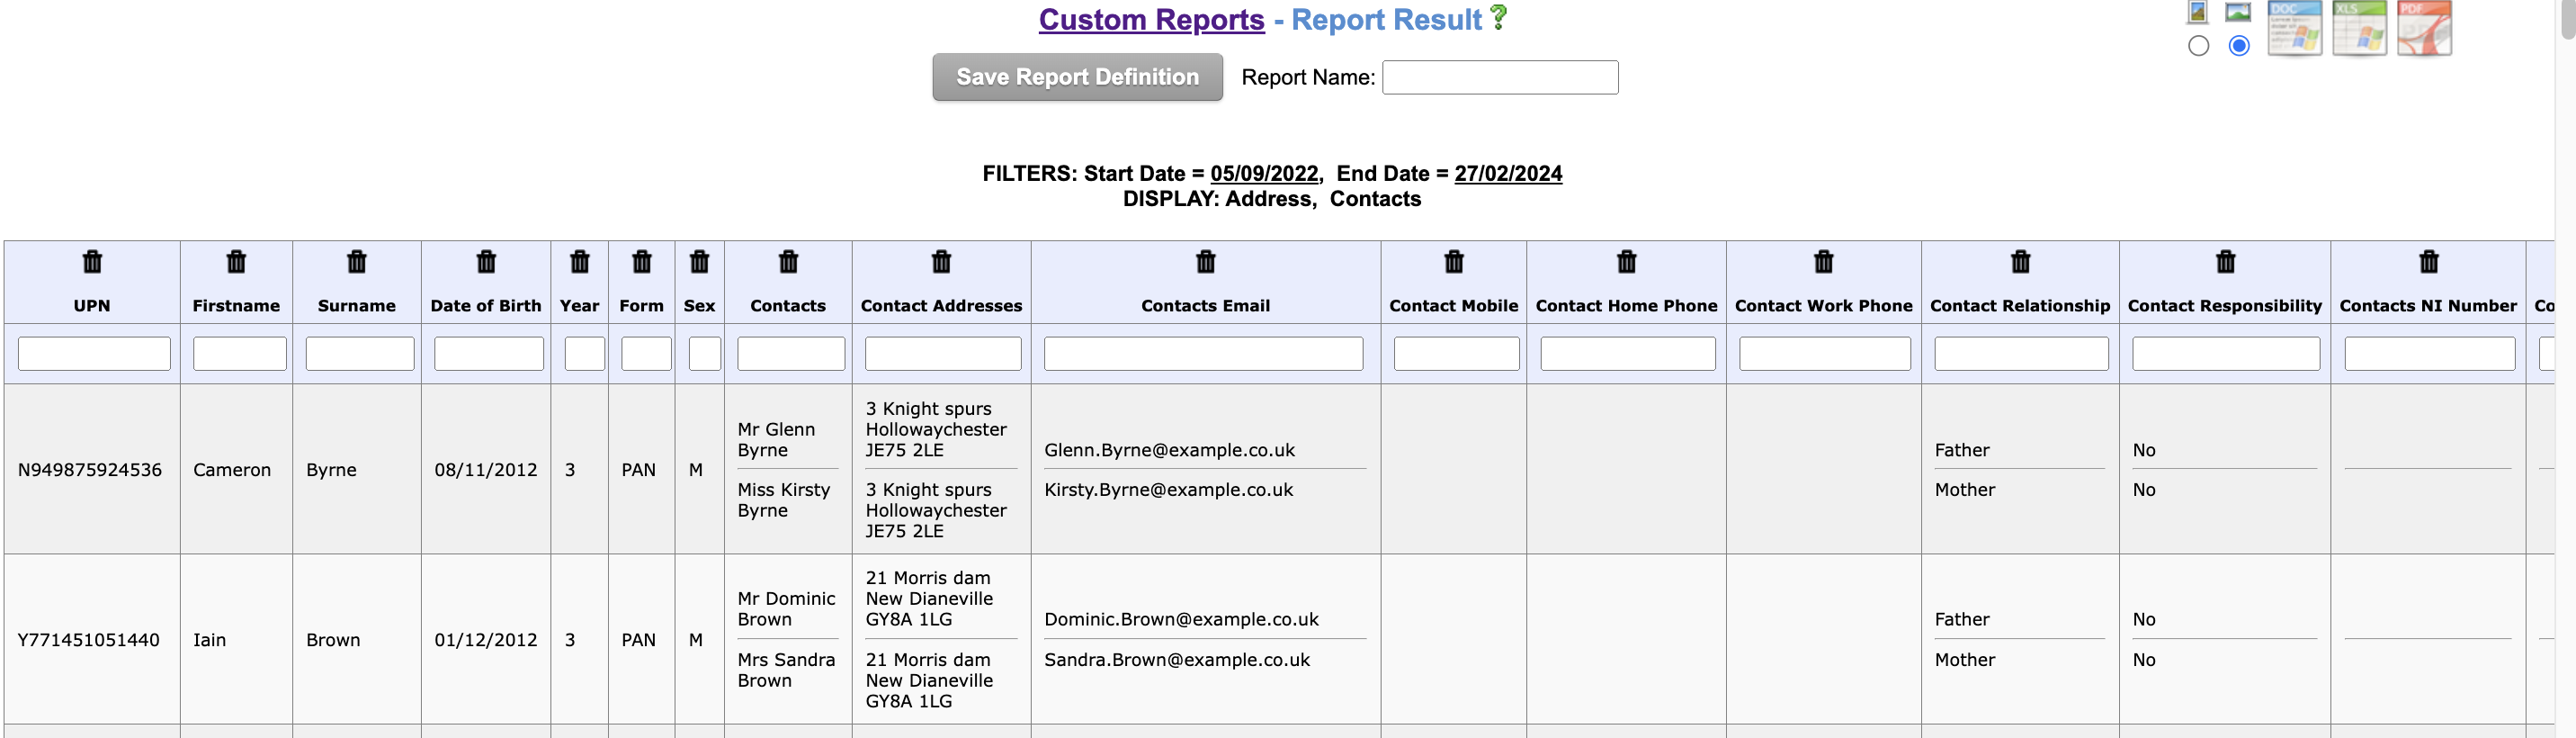Export the report as an XLS spreadsheet
The width and height of the screenshot is (2576, 738).
(x=2360, y=28)
